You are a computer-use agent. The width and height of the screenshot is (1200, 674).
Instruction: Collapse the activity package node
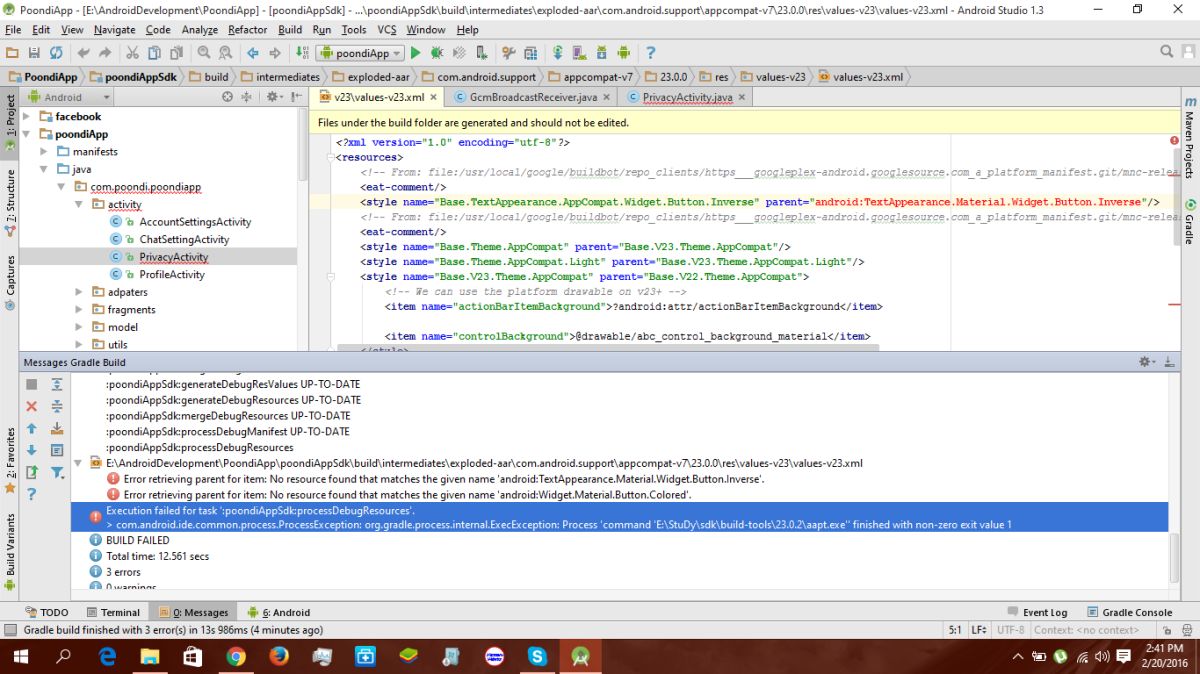click(79, 204)
